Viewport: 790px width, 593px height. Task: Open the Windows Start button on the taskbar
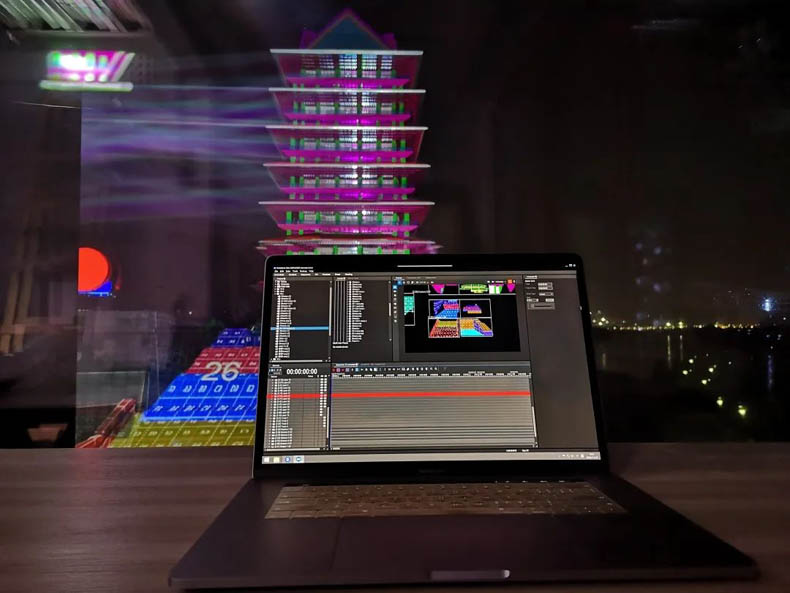[266, 459]
